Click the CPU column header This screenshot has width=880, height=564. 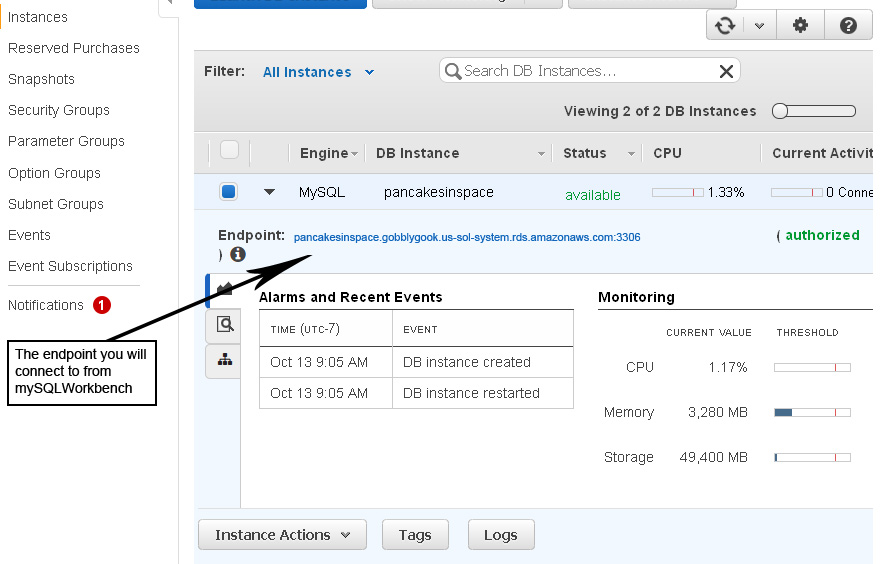(667, 153)
